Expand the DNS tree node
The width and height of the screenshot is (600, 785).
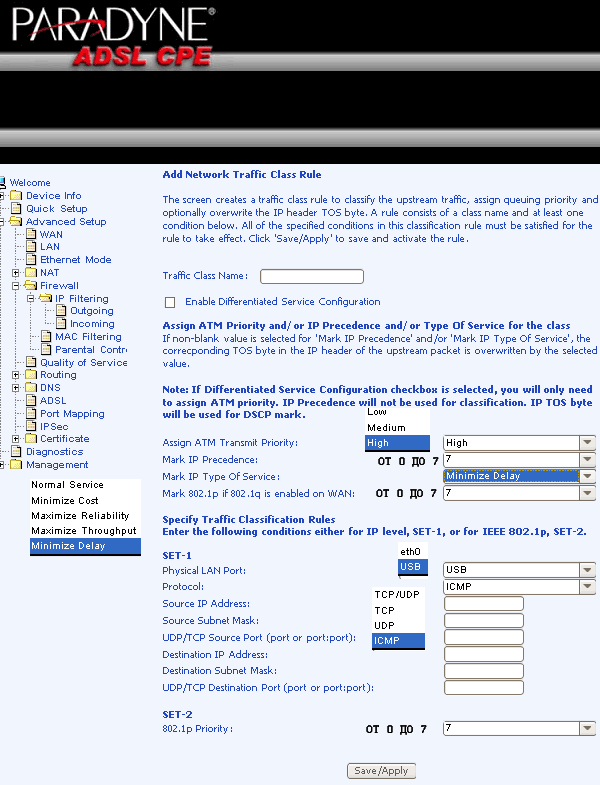point(16,388)
